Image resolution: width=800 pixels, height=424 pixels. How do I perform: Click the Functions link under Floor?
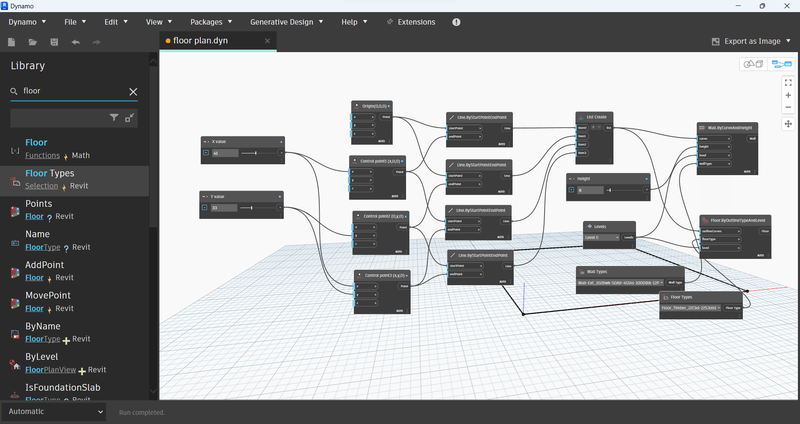42,155
